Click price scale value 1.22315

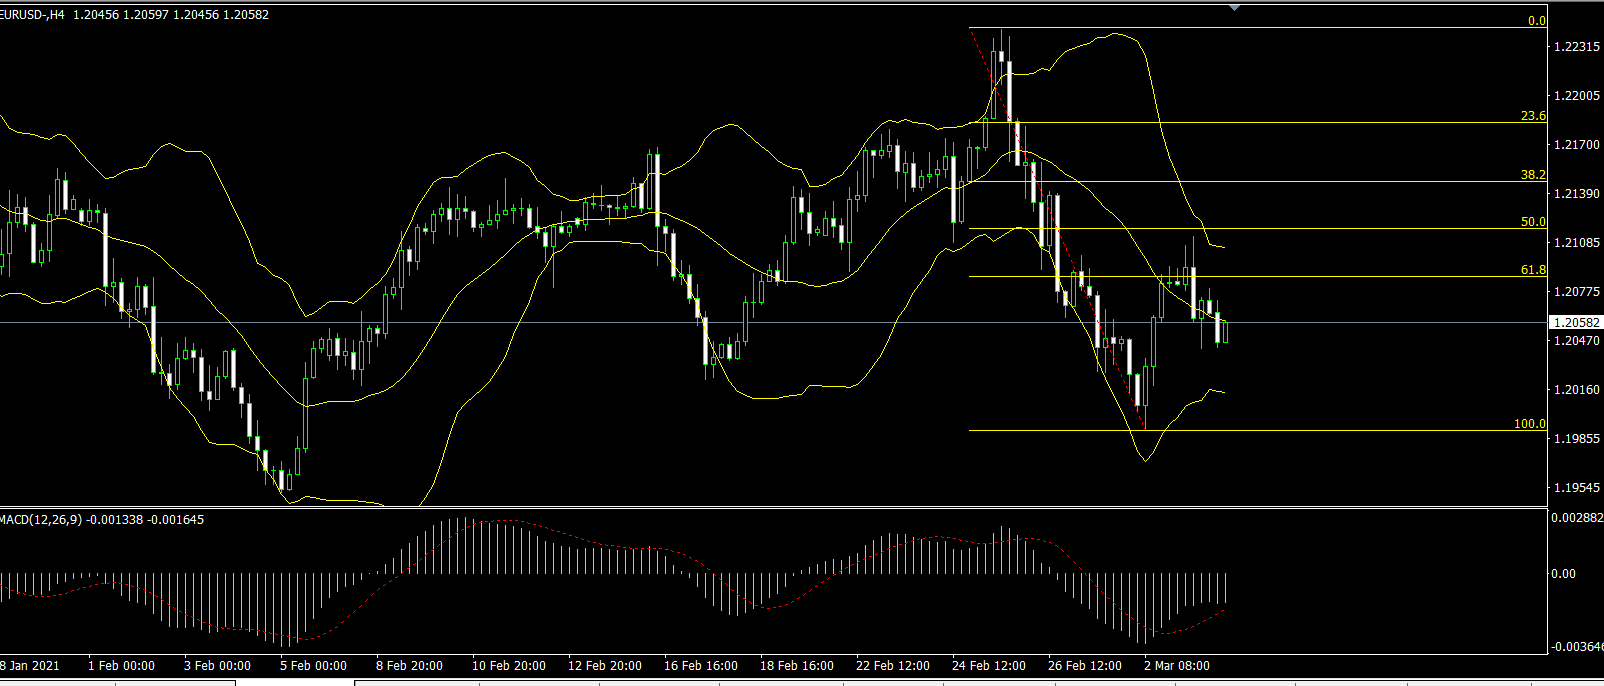coord(1578,47)
